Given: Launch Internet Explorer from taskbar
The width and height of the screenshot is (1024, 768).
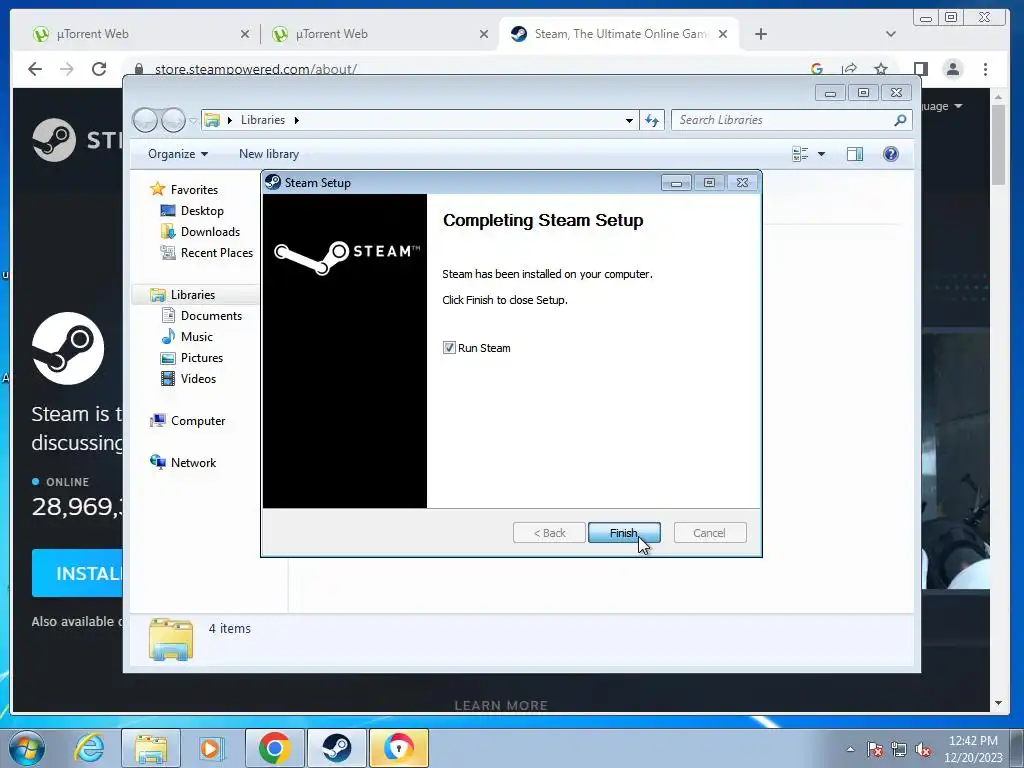Looking at the screenshot, I should tap(89, 748).
